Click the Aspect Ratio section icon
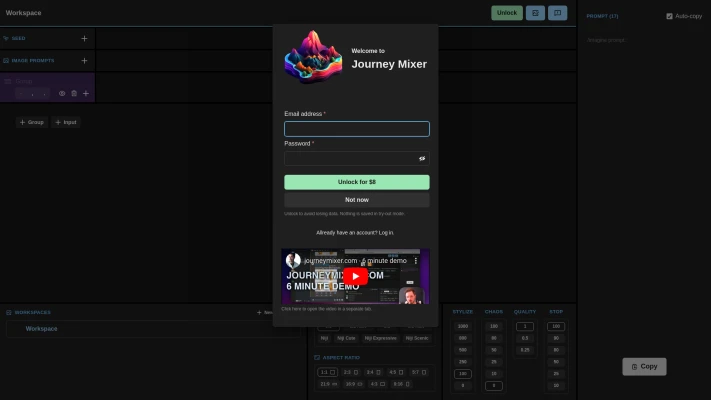 point(317,357)
